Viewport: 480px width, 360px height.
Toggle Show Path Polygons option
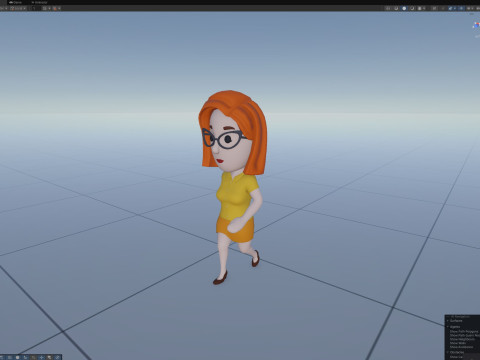point(464,332)
